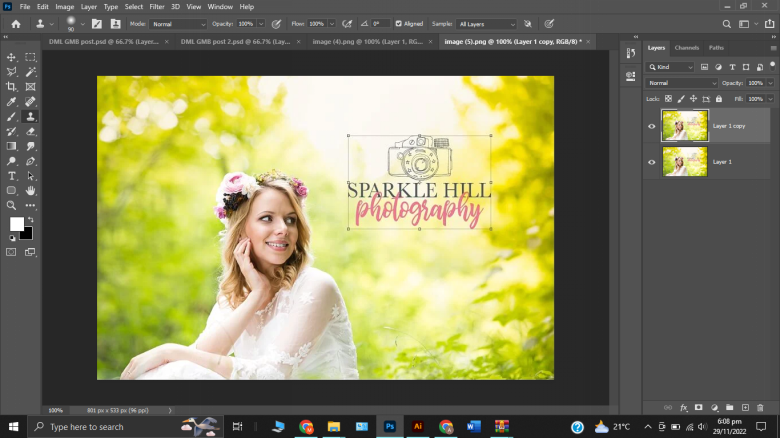Hide the Layer 1 layer
780x439 pixels.
[652, 162]
